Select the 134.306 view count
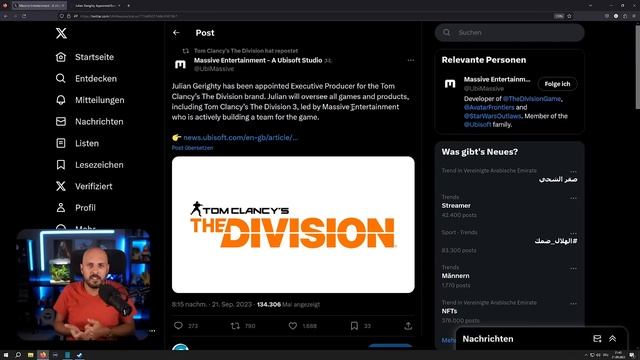Viewport: 640px width, 360px height. point(269,304)
